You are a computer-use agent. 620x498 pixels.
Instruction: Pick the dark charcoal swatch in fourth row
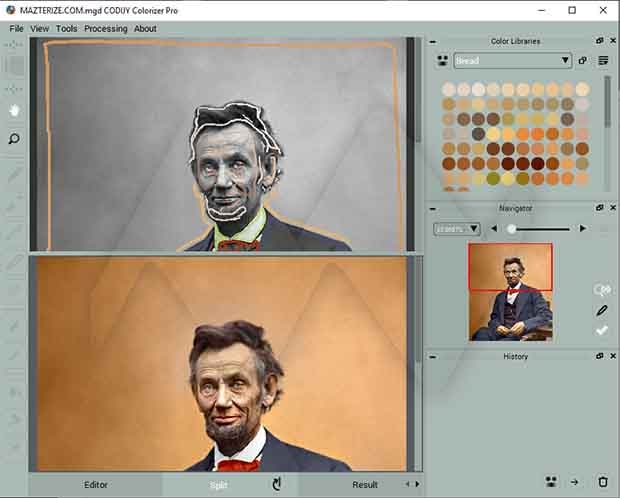[478, 134]
